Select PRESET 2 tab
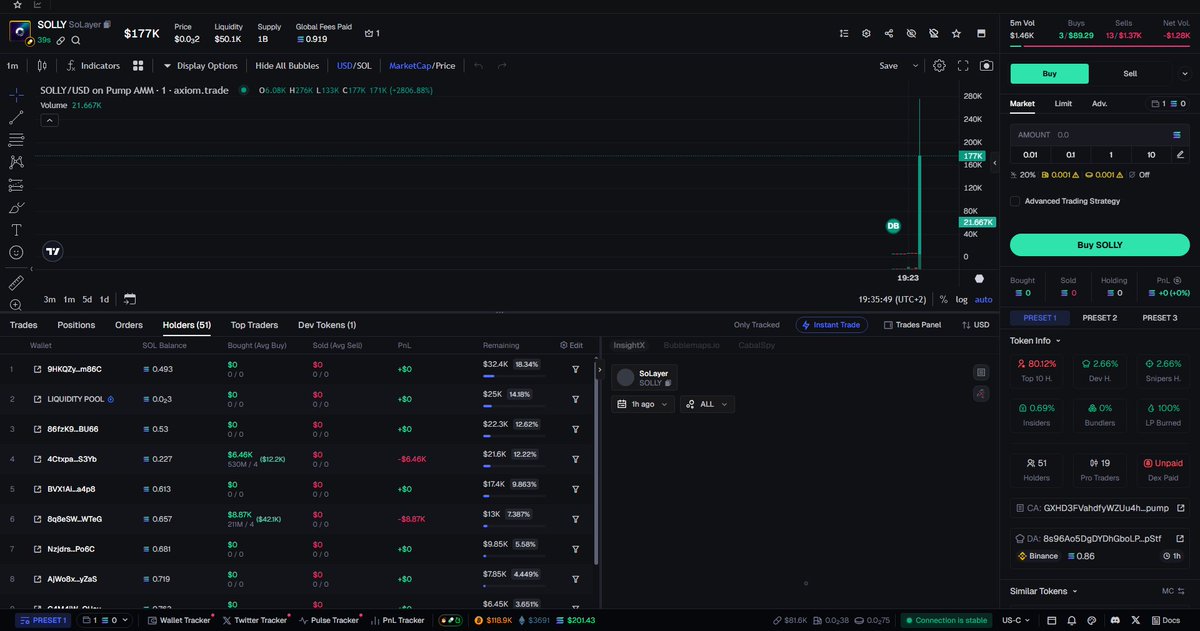1200x631 pixels. point(1099,318)
